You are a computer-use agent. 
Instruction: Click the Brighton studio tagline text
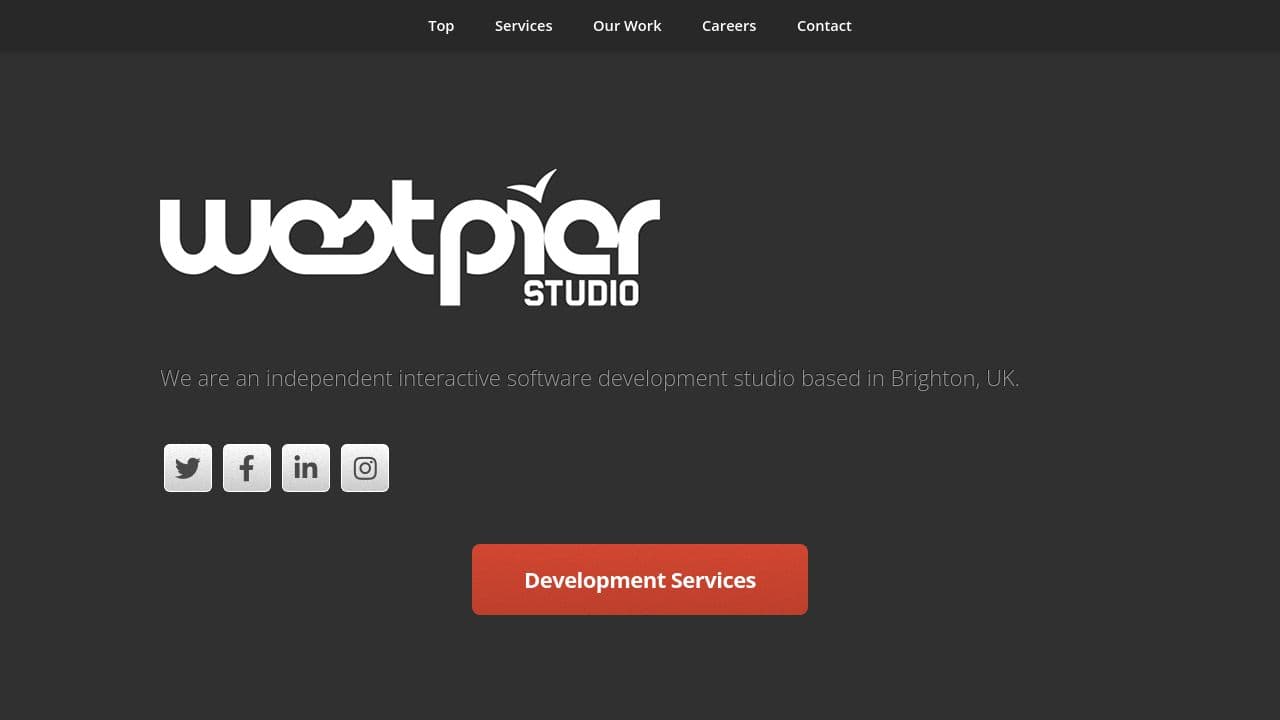589,378
